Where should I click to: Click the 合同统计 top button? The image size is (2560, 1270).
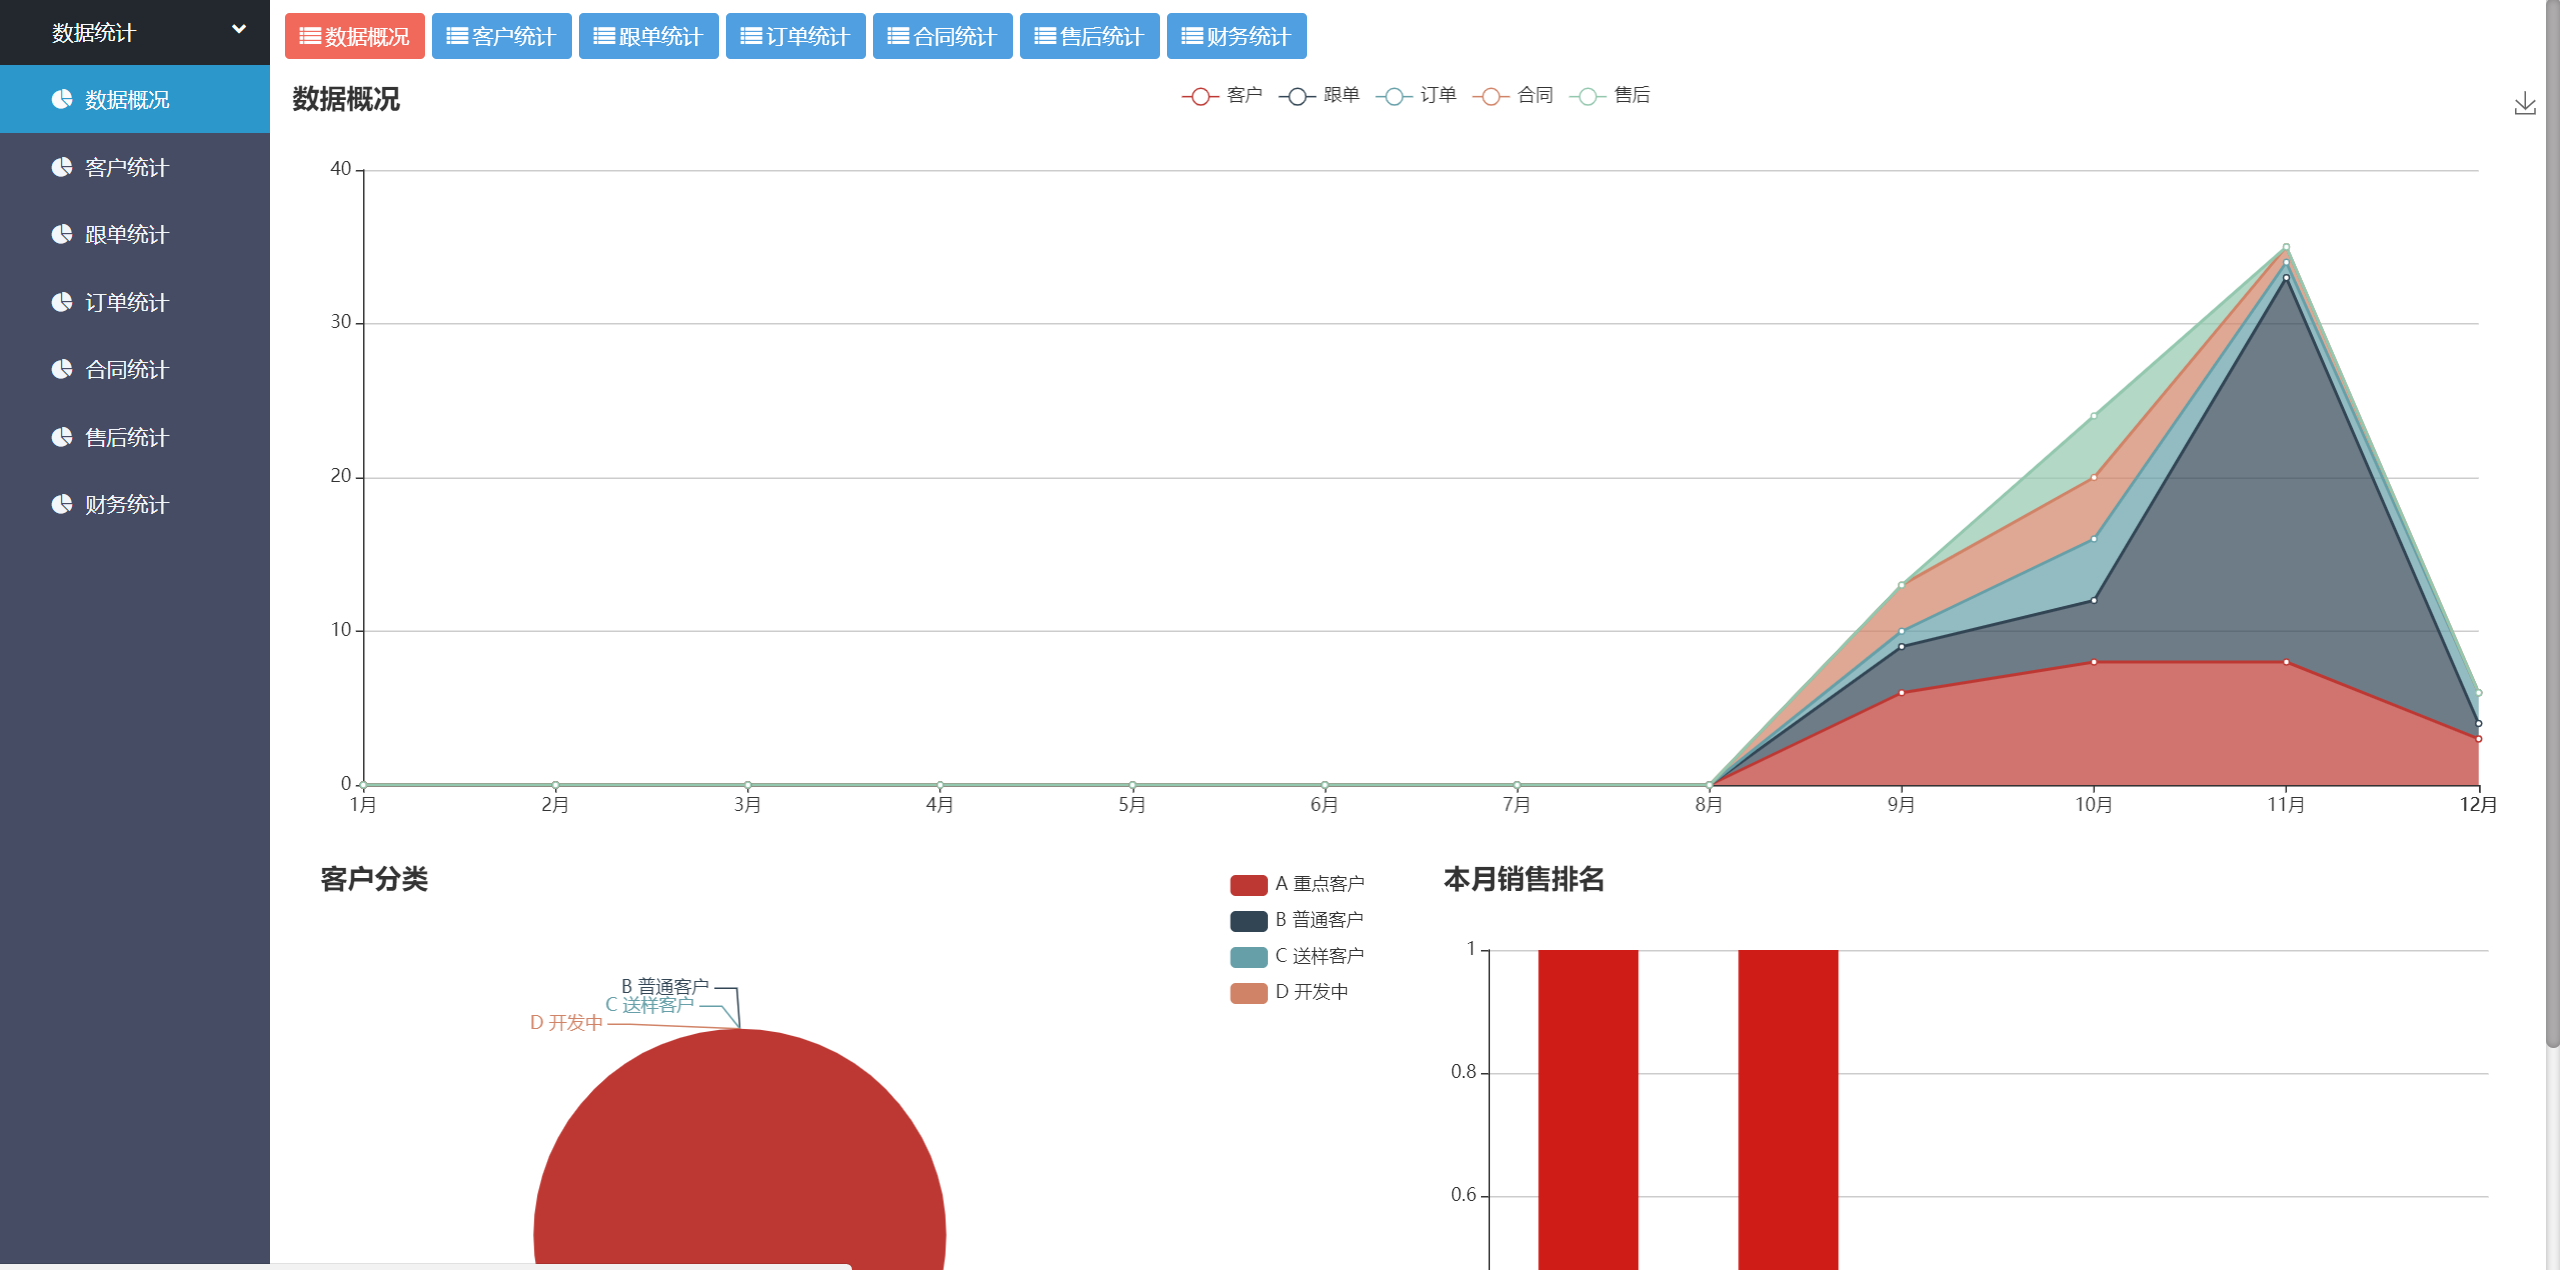tap(943, 36)
